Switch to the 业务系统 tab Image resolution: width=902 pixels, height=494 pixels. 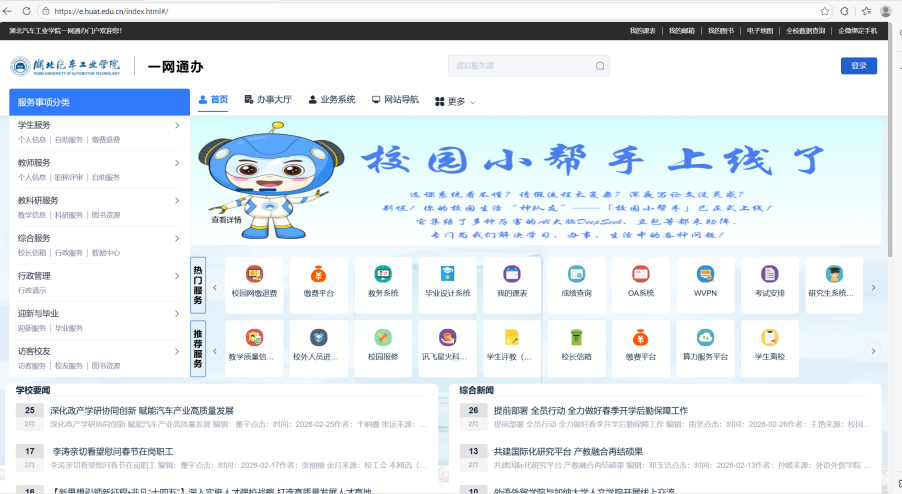pos(331,100)
